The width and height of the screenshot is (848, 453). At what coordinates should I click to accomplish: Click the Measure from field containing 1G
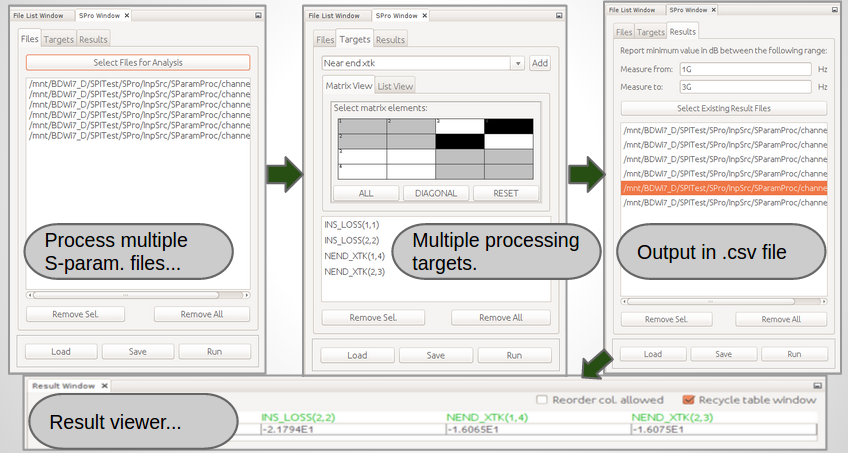point(744,70)
